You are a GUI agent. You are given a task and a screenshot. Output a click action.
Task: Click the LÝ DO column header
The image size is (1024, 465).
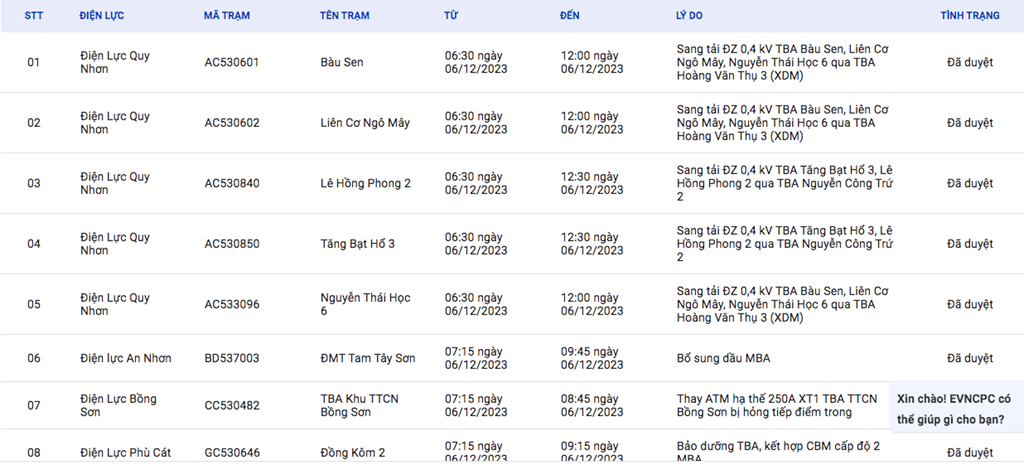689,16
